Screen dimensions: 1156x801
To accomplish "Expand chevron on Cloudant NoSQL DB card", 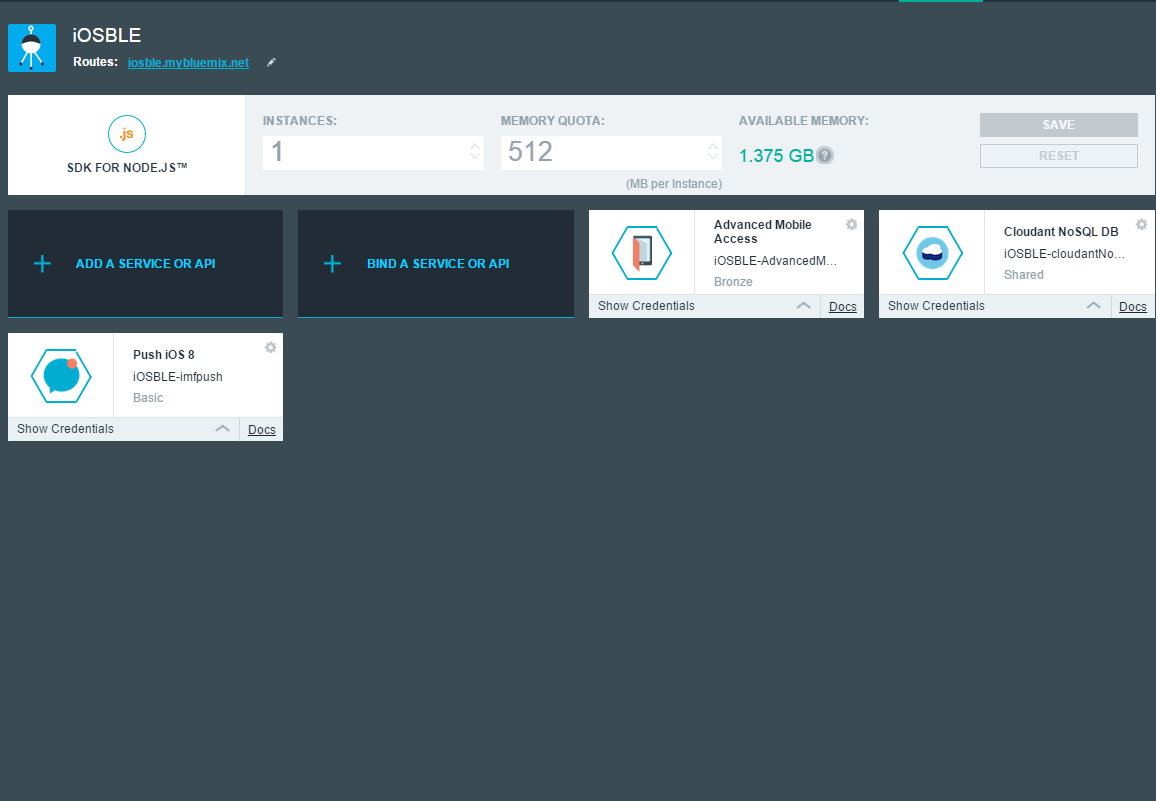I will [x=1093, y=305].
